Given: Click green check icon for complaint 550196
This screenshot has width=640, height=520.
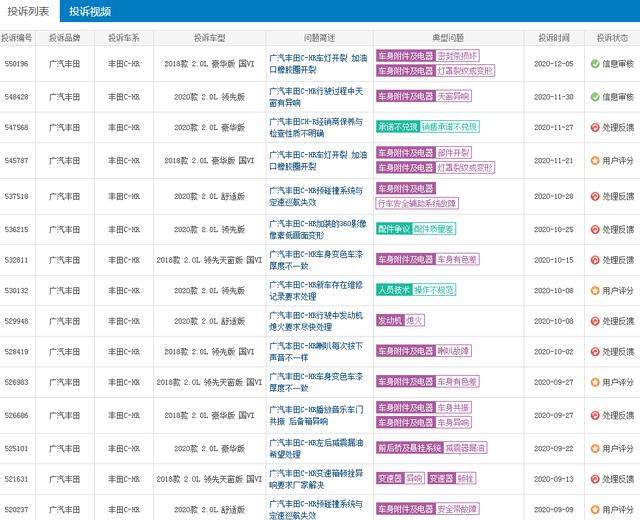Looking at the screenshot, I should pos(595,64).
